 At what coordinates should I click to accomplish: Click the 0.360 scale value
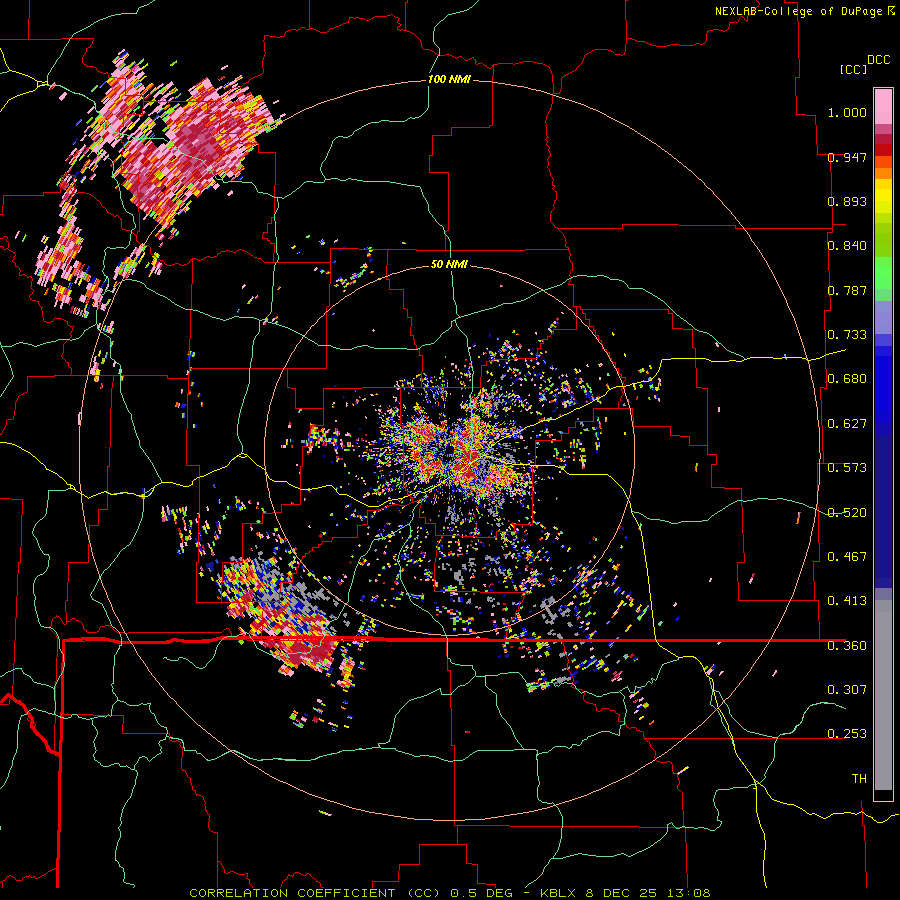[847, 646]
